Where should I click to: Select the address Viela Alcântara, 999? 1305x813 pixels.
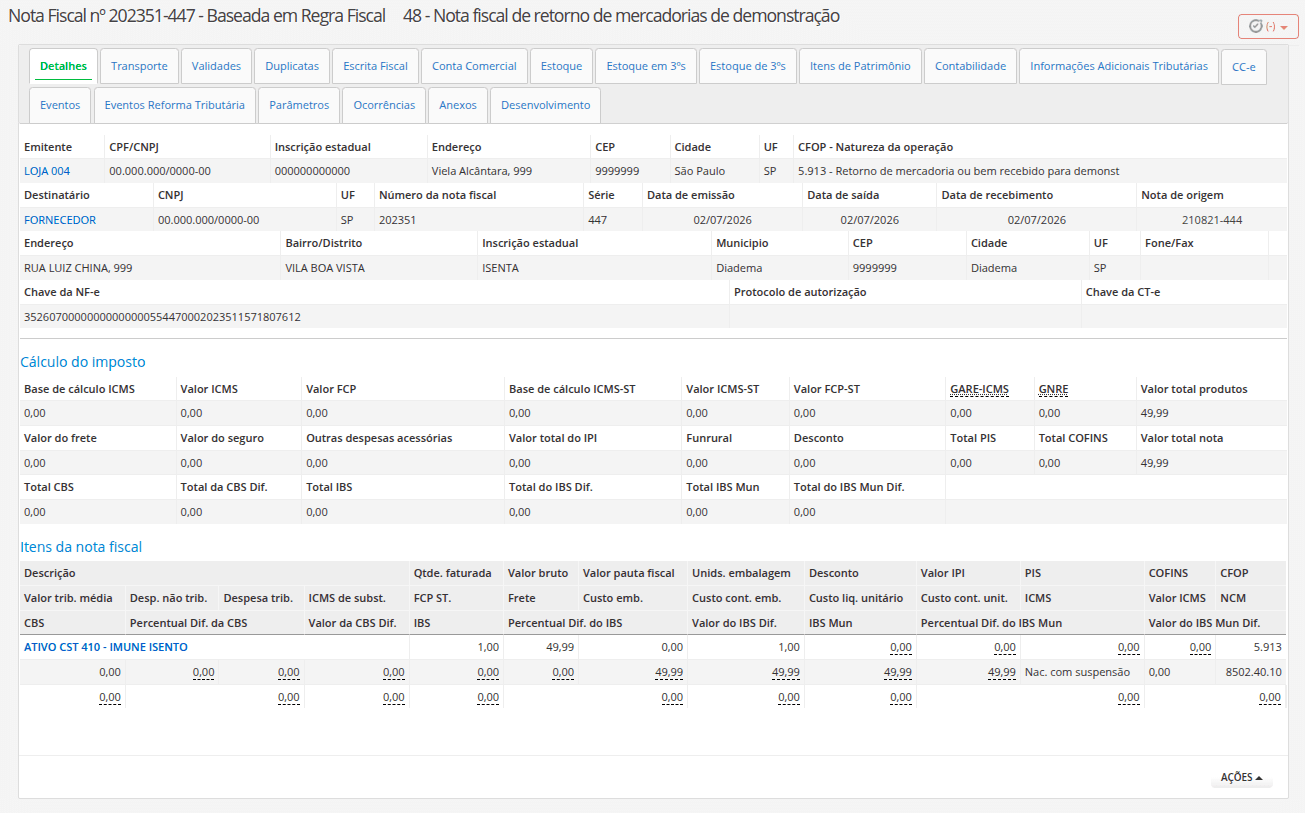[x=481, y=171]
